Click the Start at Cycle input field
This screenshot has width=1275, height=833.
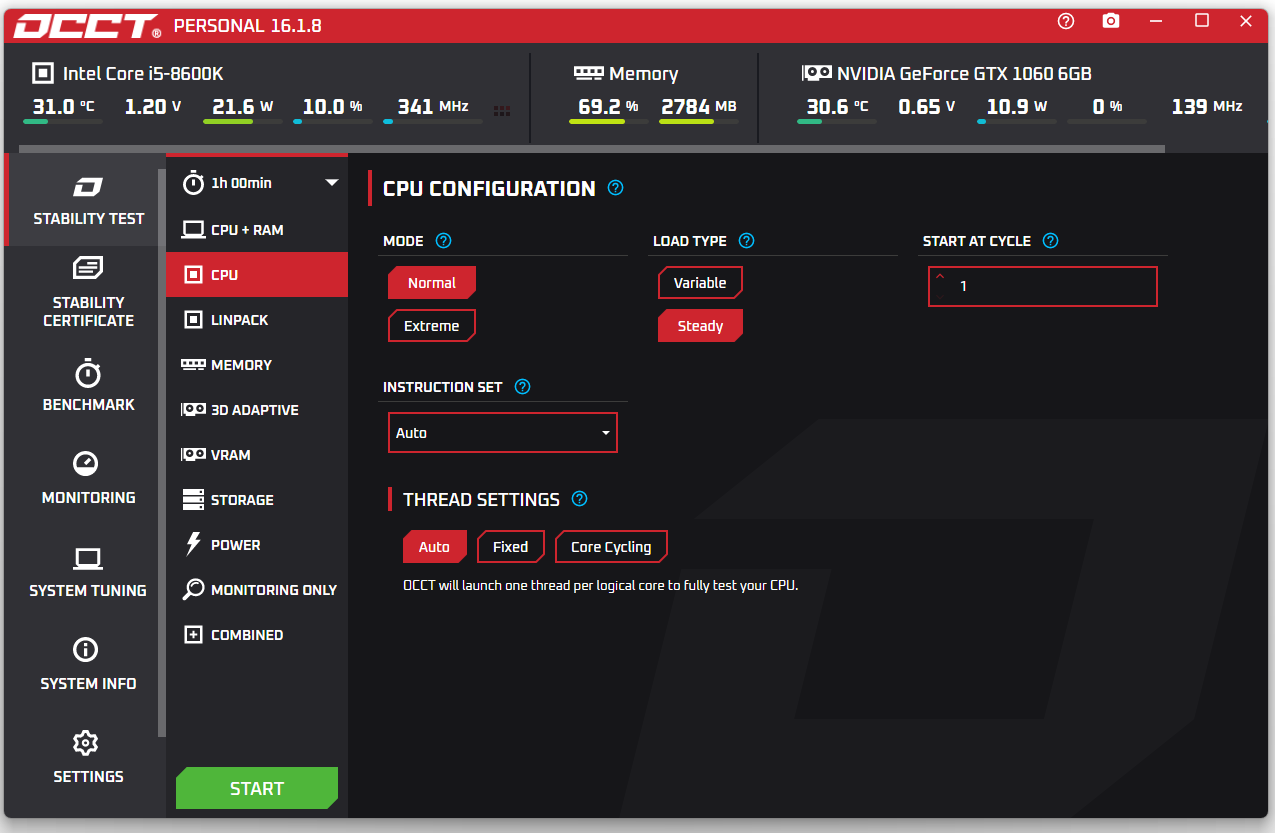(1043, 286)
